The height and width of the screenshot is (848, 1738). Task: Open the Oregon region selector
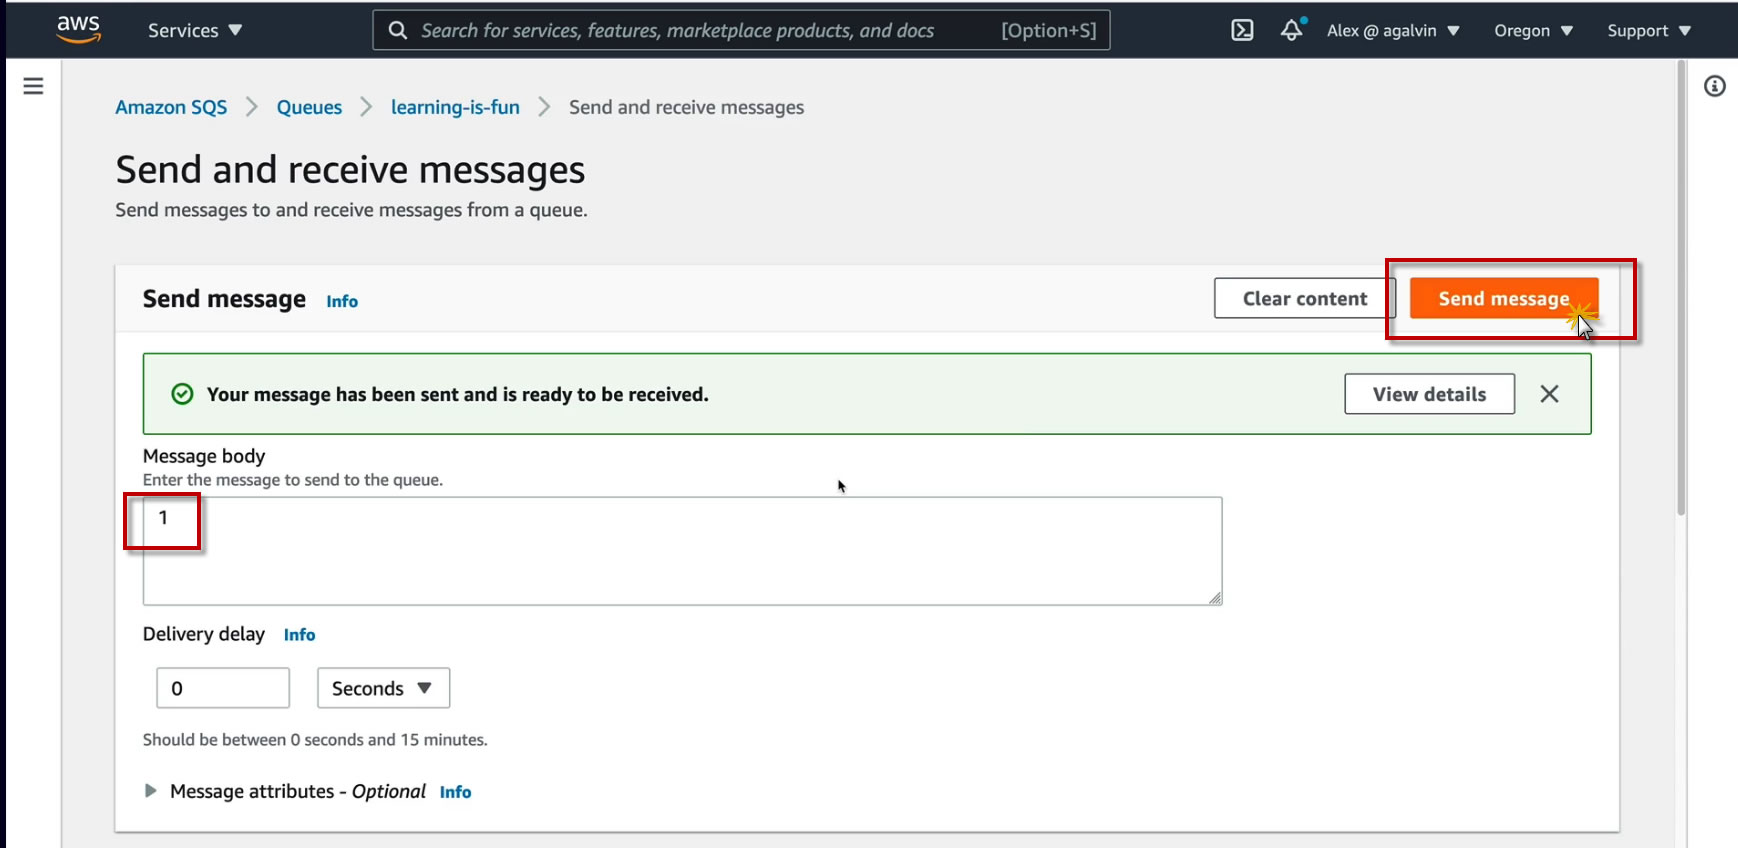coord(1533,30)
